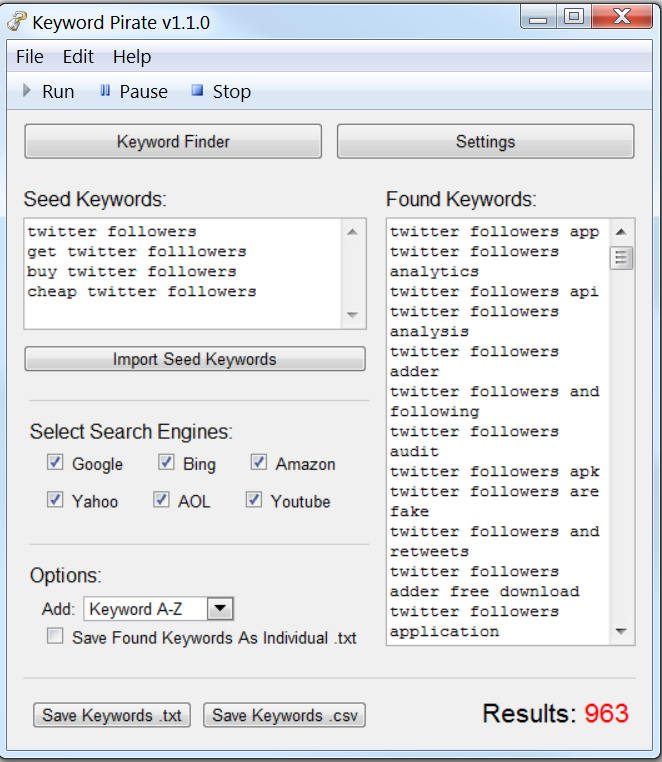The width and height of the screenshot is (662, 762).
Task: Open the Settings tab
Action: click(486, 141)
